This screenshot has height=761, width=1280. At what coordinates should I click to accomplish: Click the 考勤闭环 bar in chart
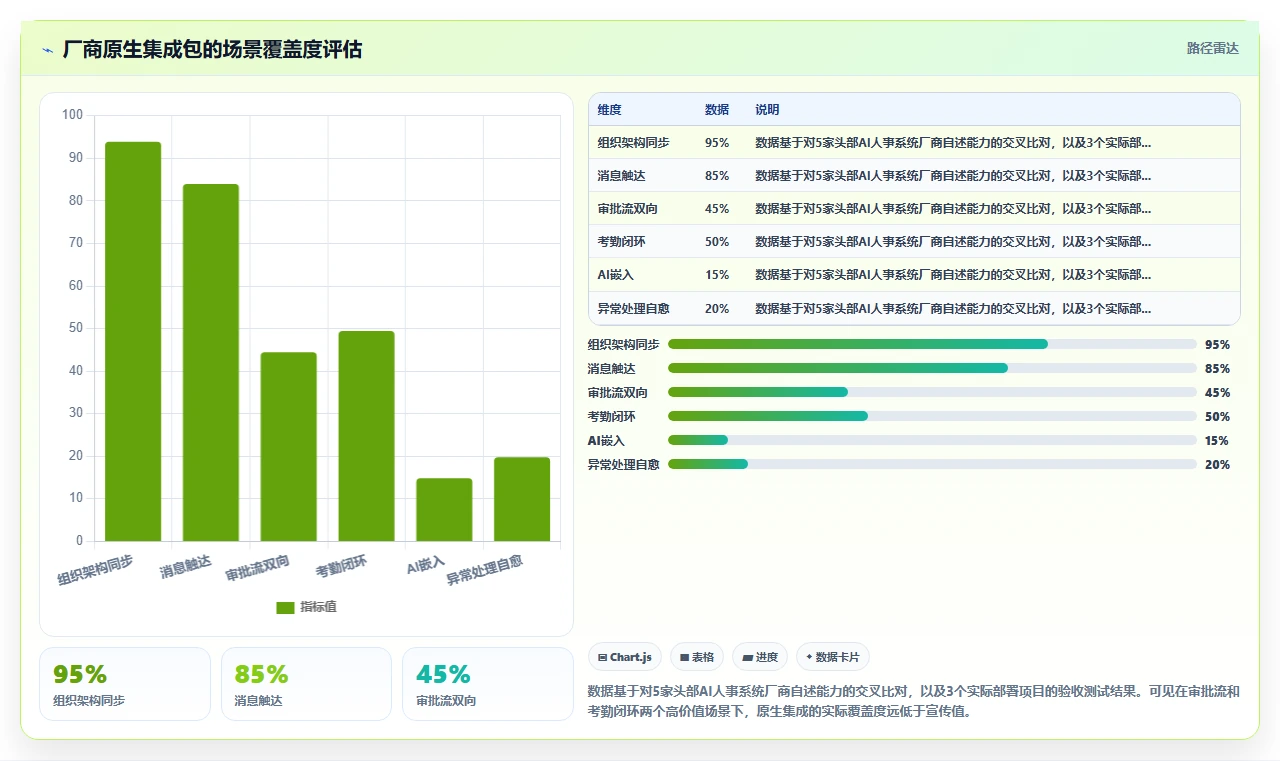(366, 436)
